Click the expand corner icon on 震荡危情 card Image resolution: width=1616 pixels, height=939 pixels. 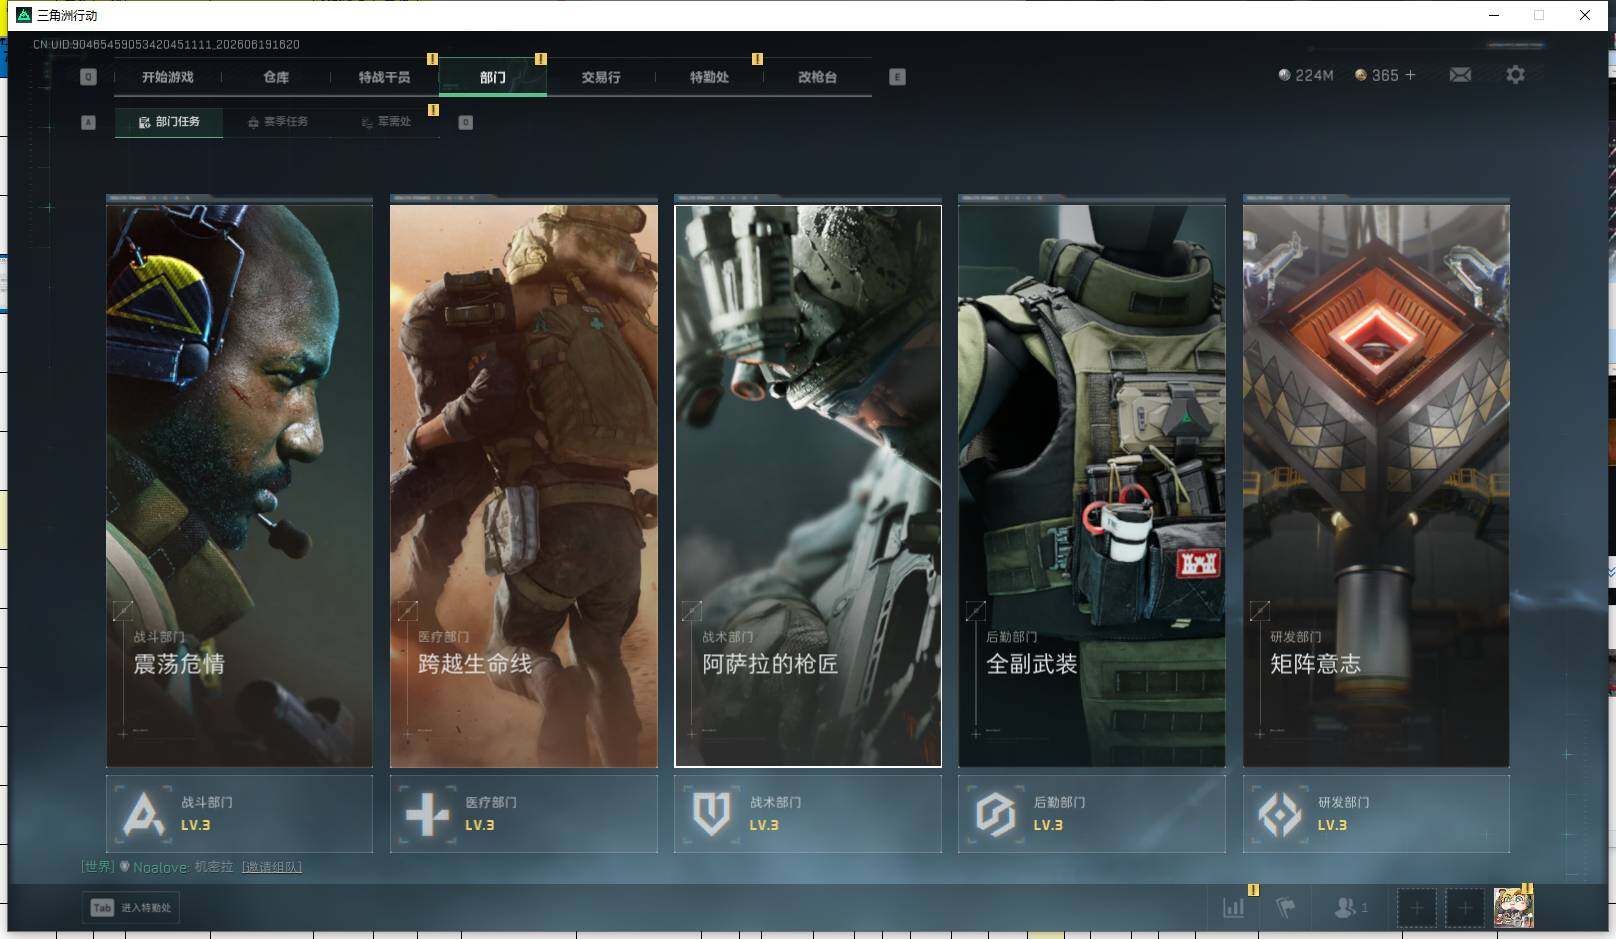(x=123, y=610)
